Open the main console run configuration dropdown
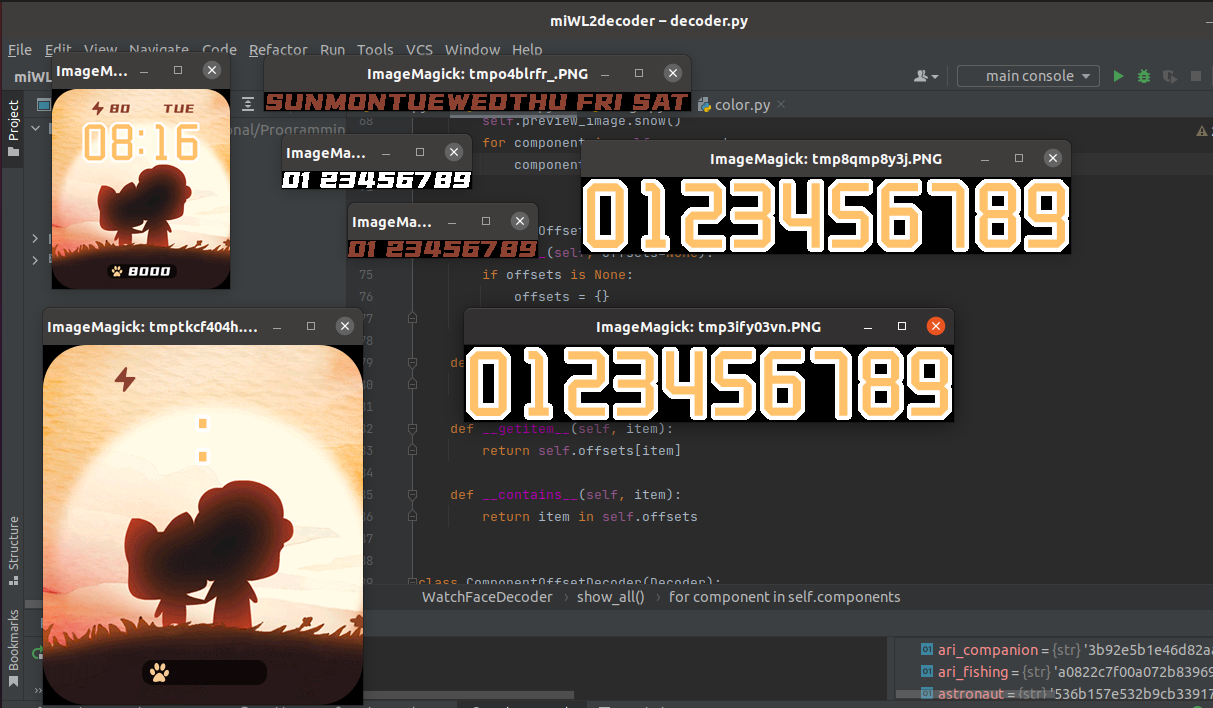1213x708 pixels. coord(1028,76)
